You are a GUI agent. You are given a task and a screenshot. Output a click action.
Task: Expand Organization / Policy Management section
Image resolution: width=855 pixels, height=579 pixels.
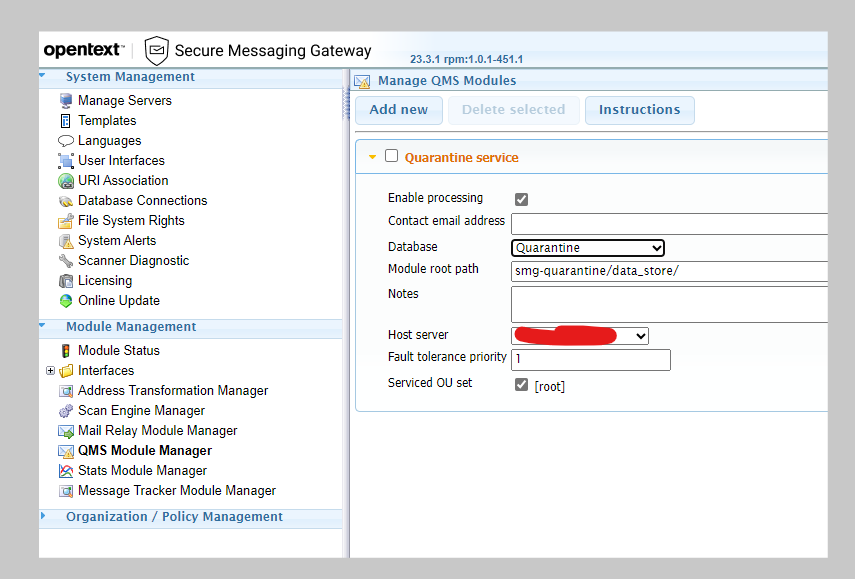pyautogui.click(x=174, y=517)
